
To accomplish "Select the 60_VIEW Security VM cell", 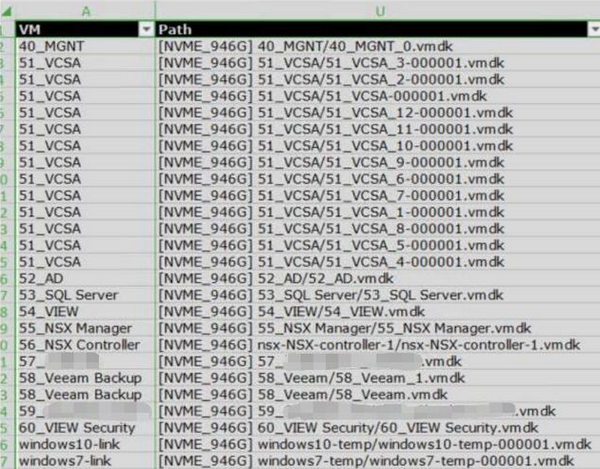I will click(x=85, y=428).
